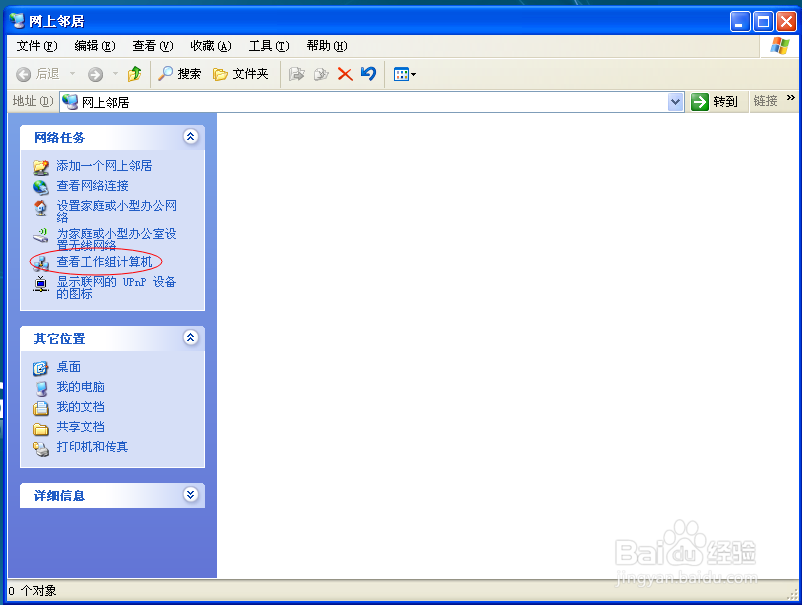
Task: Click the network icon in address bar
Action: [x=70, y=102]
